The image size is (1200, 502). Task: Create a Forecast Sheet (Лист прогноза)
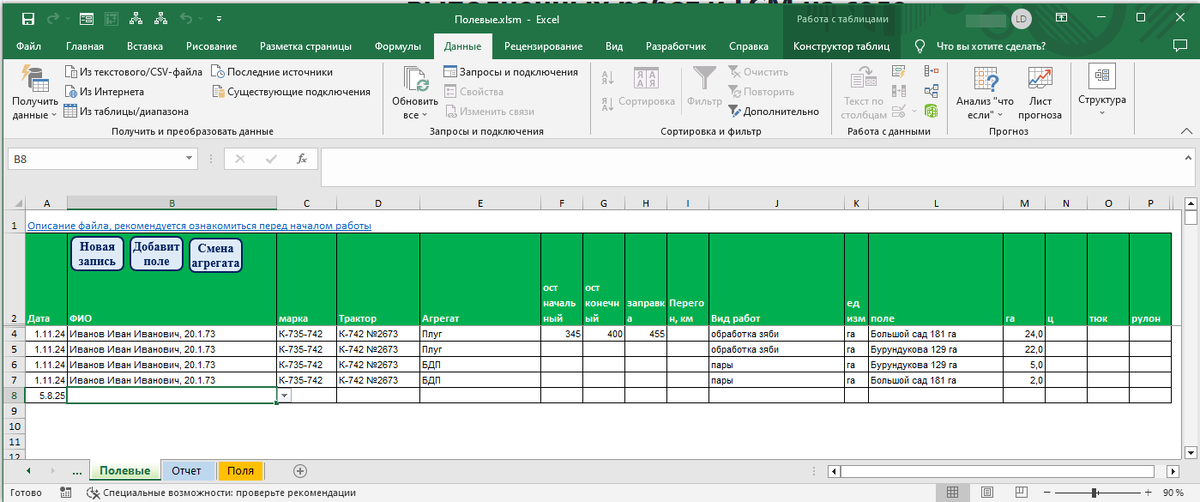tap(1040, 92)
